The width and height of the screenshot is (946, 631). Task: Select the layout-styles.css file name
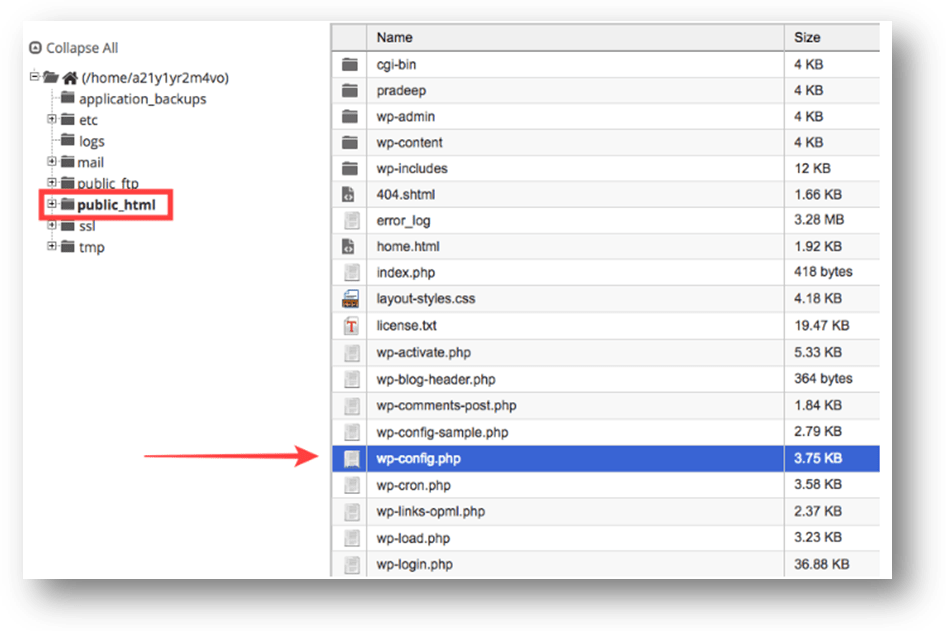click(x=426, y=299)
